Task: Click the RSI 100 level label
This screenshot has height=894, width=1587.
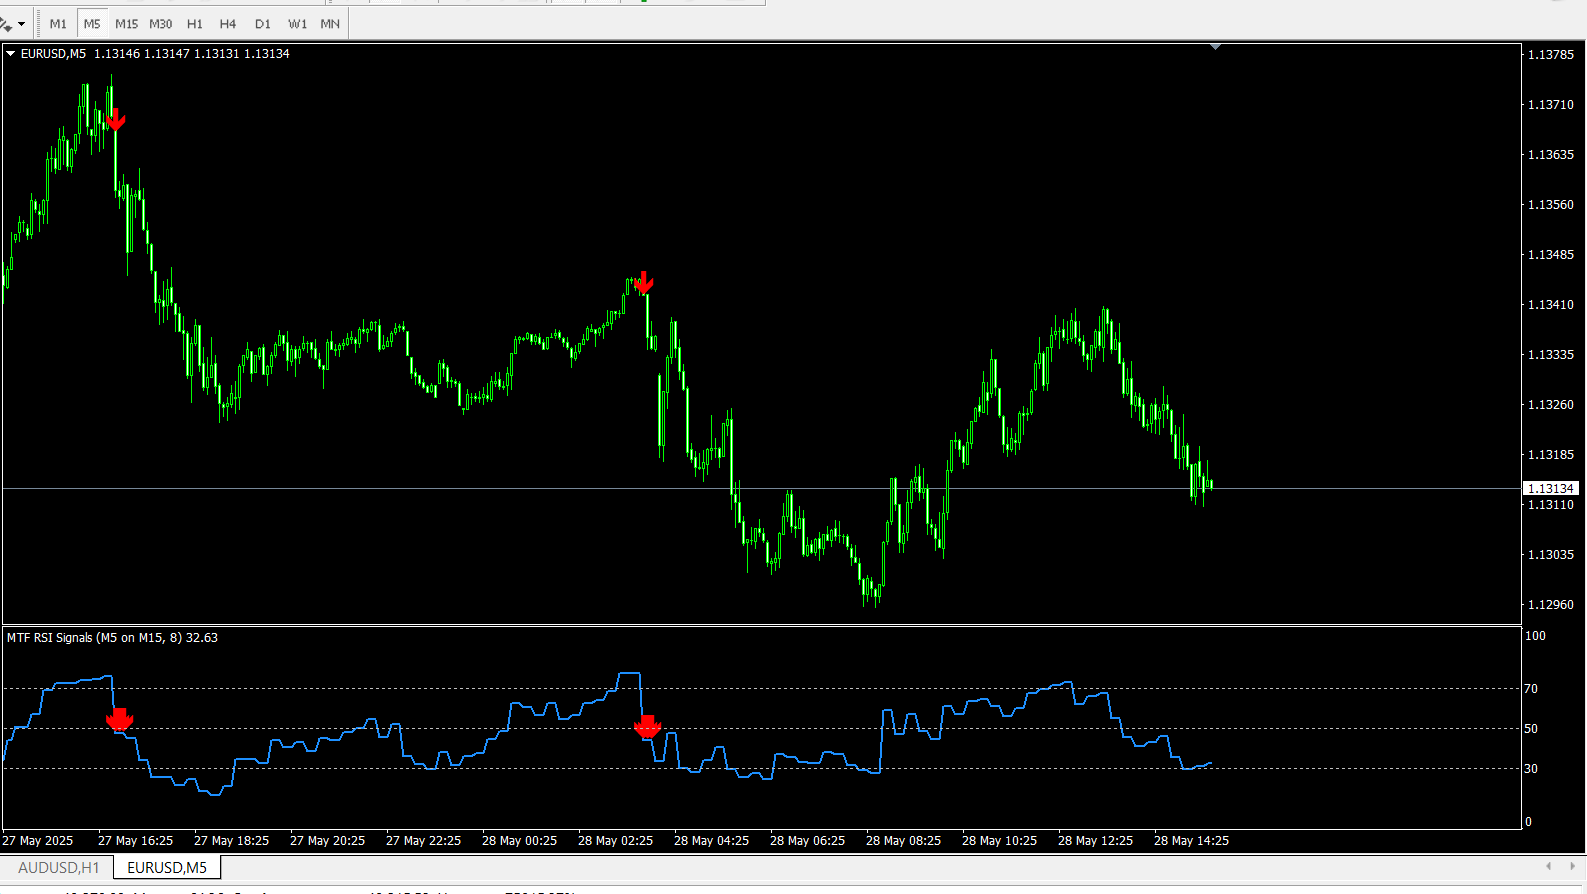Action: (x=1535, y=636)
